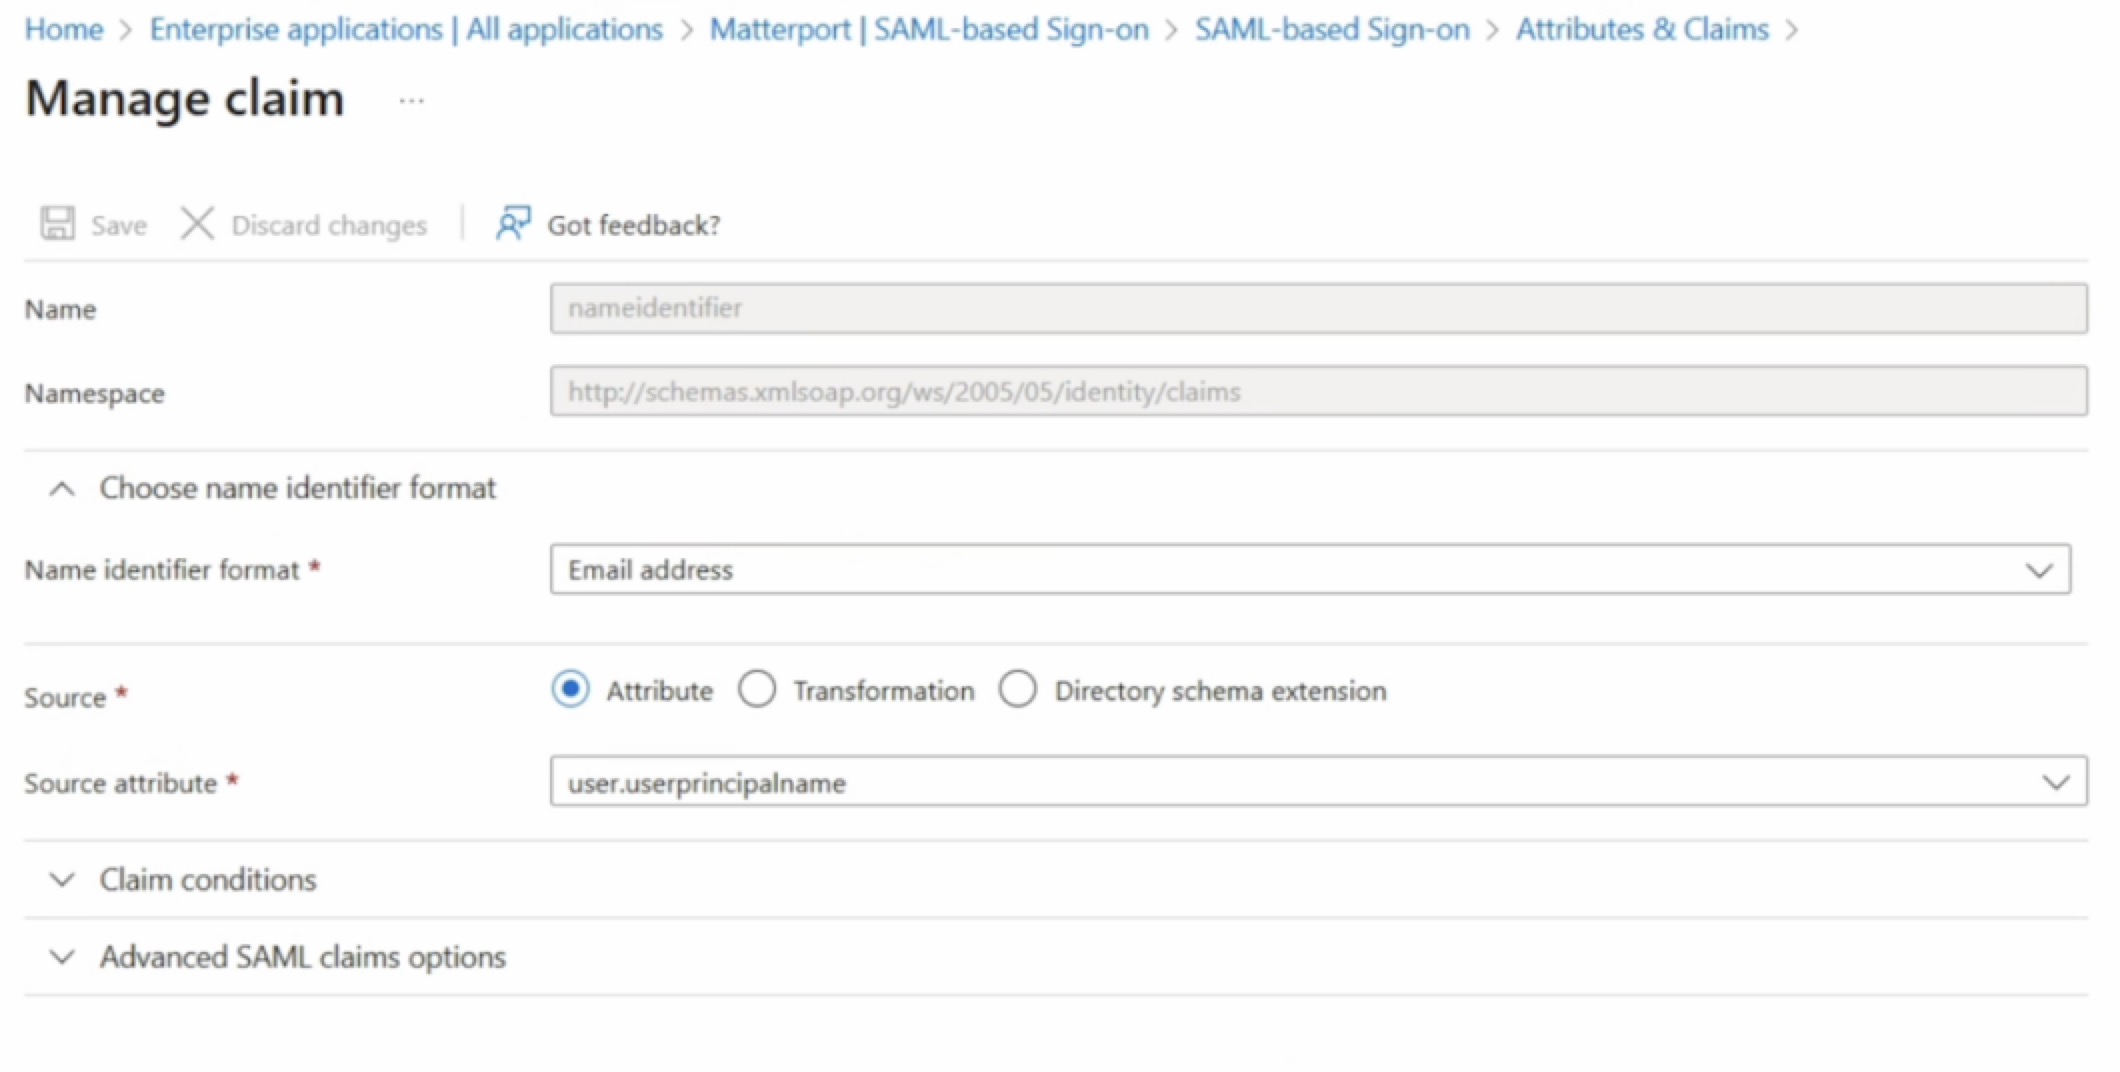Click the chevron on the Source attribute dropdown
Image resolution: width=2120 pixels, height=1072 pixels.
point(2056,783)
